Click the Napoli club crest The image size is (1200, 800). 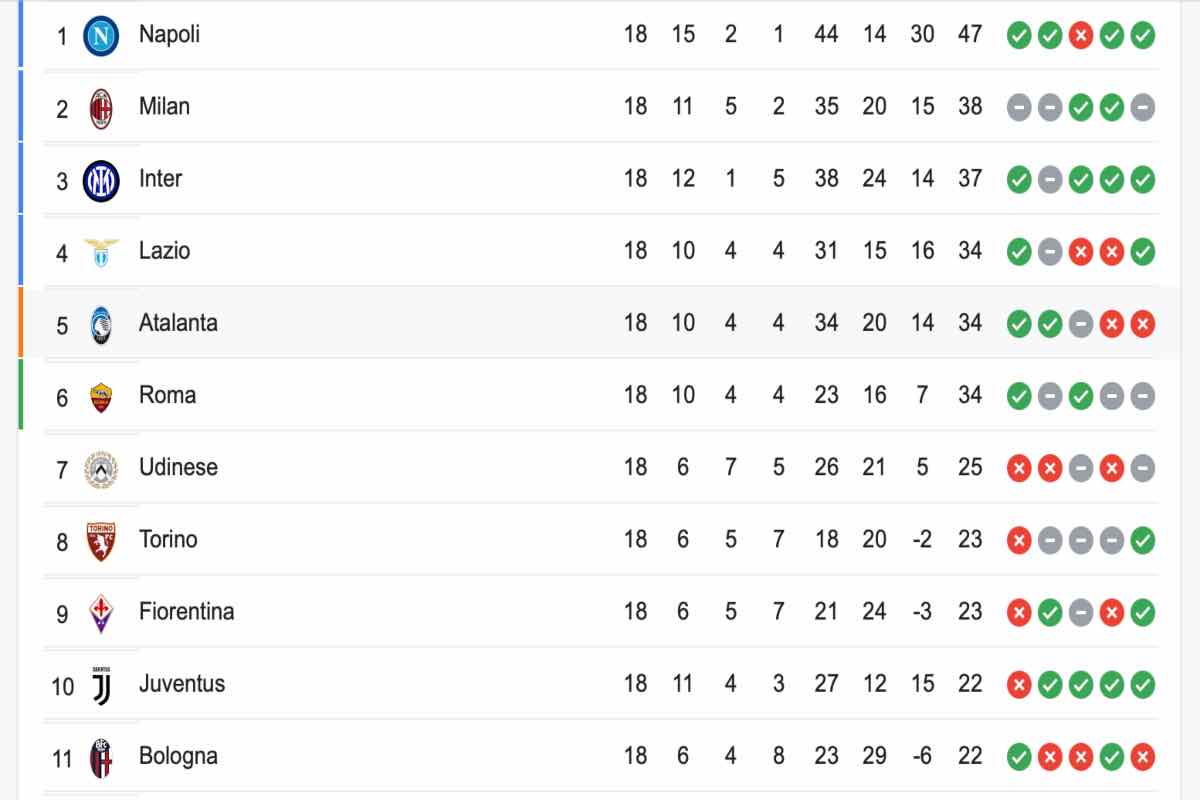click(x=101, y=36)
